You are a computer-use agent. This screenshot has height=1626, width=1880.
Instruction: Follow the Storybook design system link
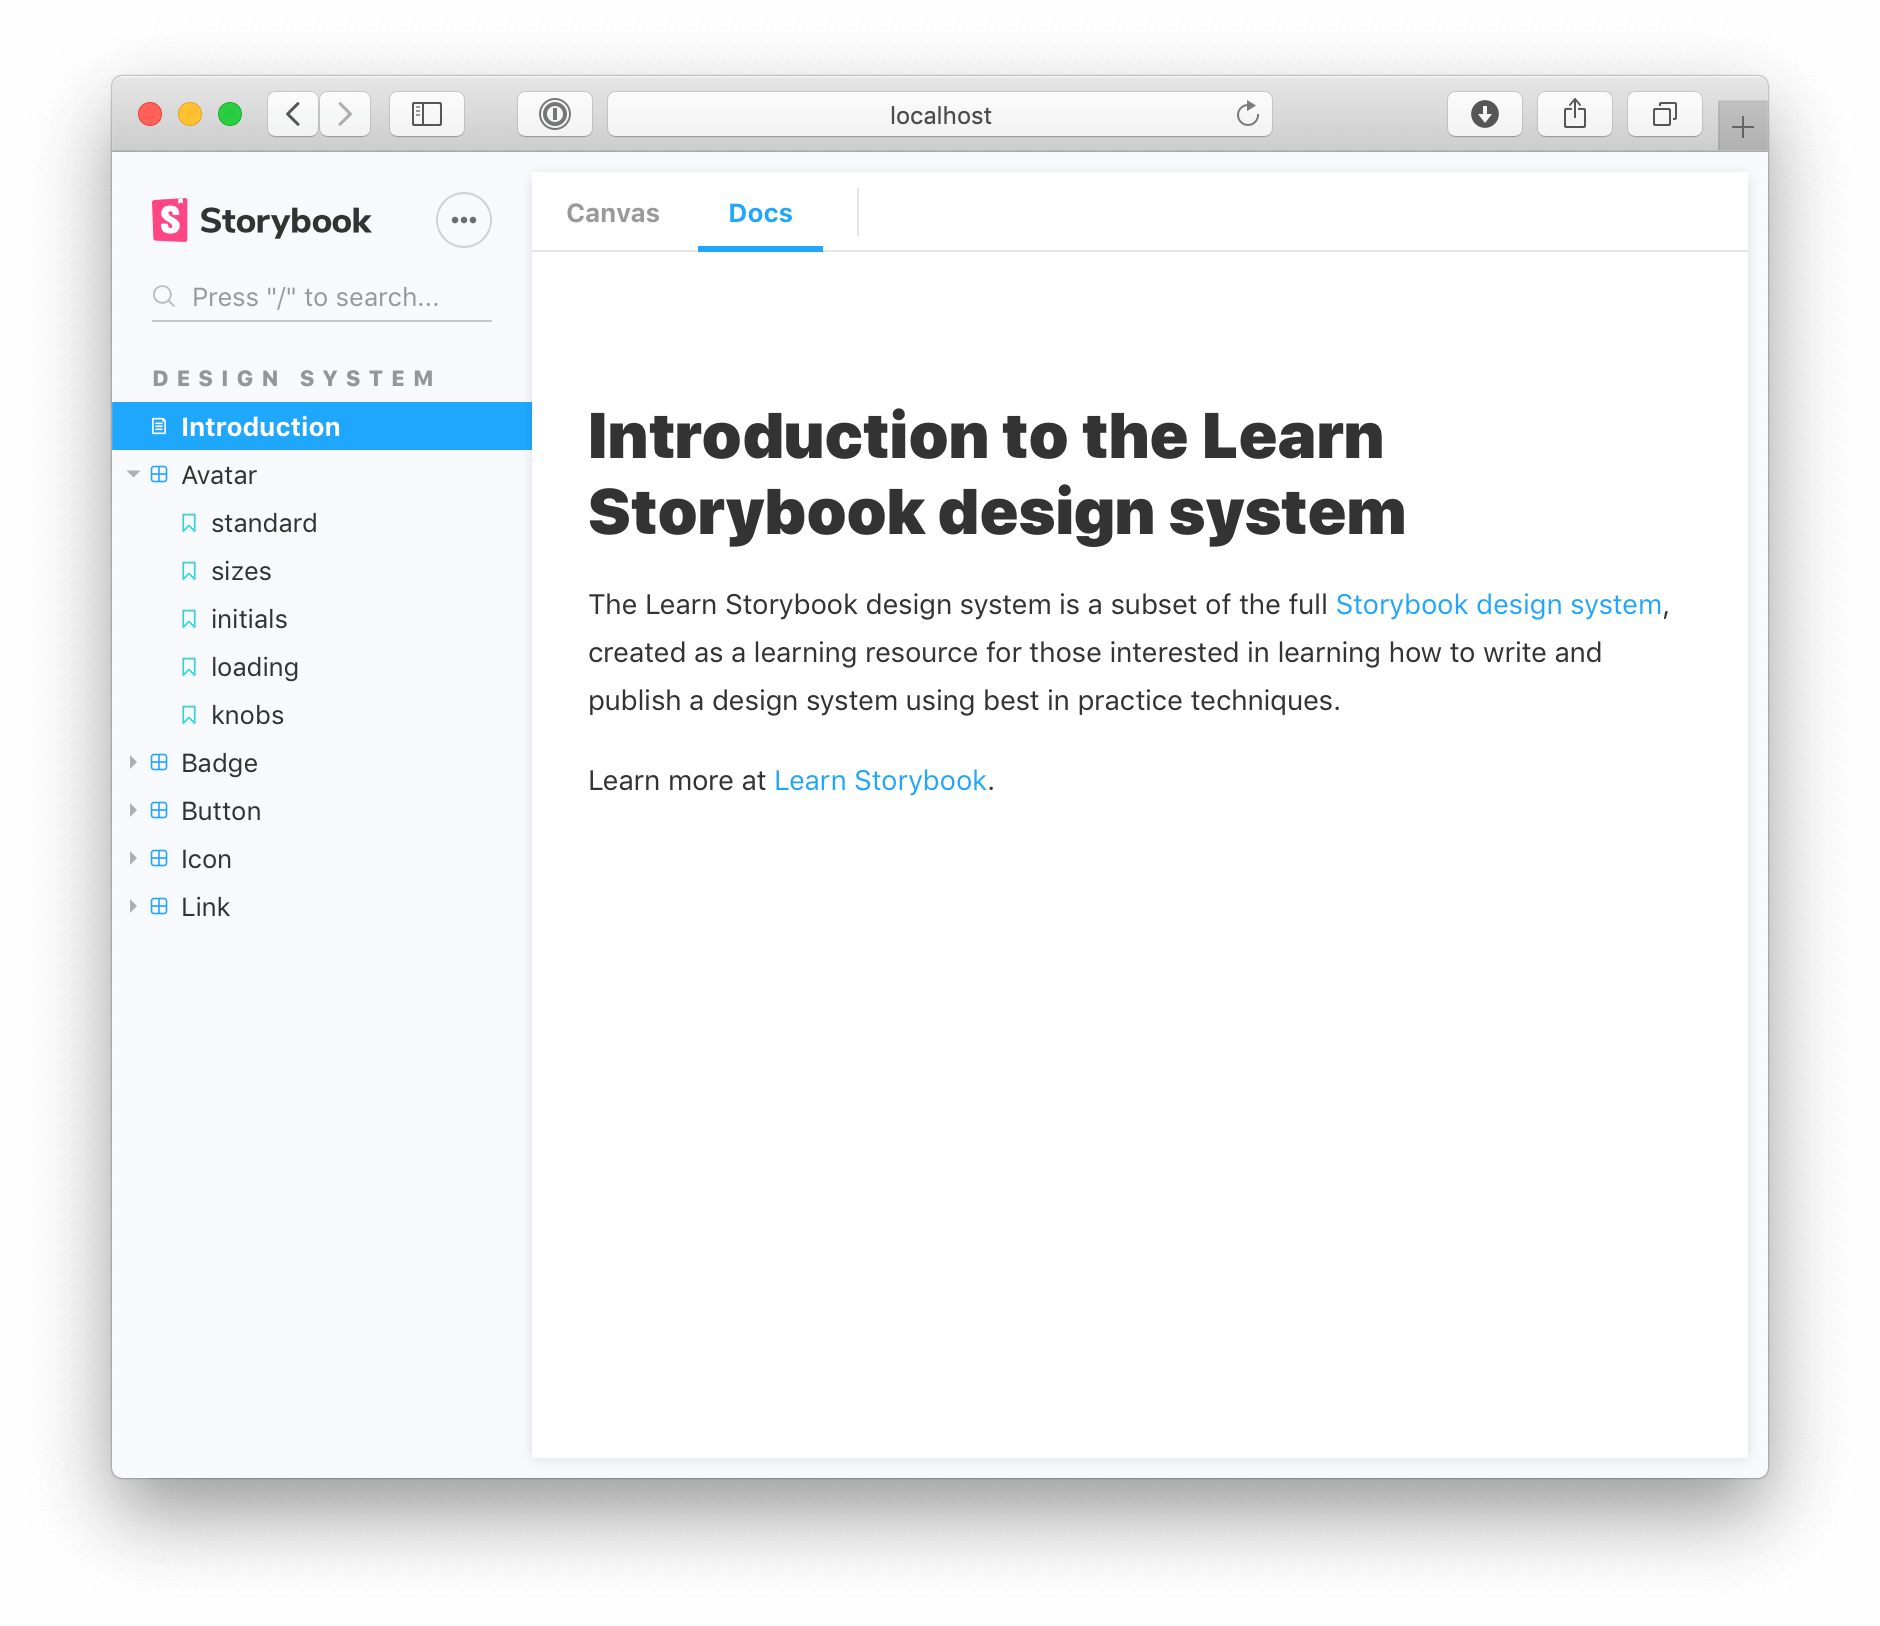coord(1498,605)
